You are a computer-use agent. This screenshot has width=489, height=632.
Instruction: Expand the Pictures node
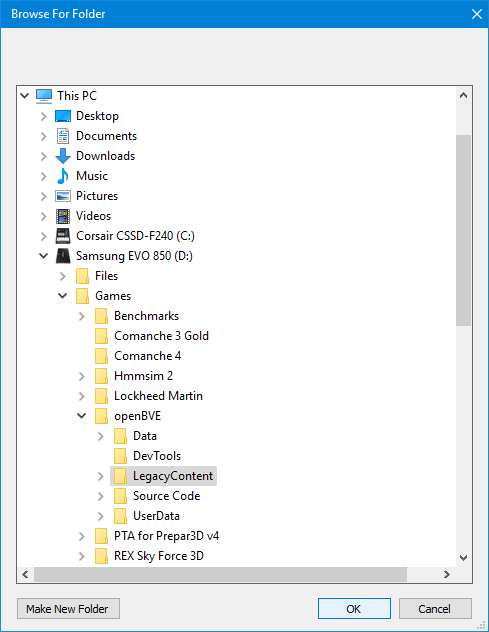coord(44,196)
